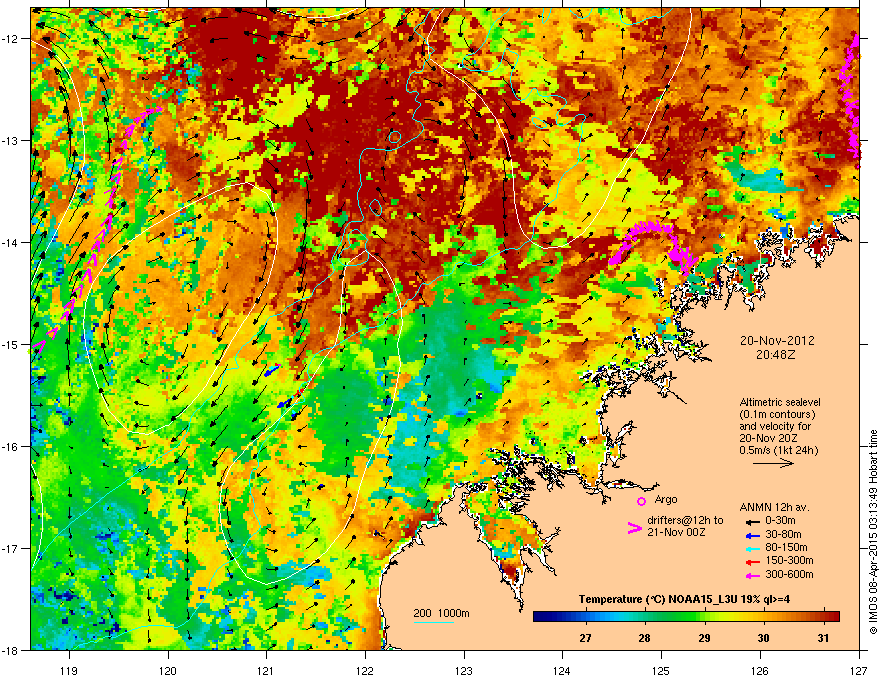
Task: Click the '(0.1m contours)' caption line
Action: [777, 415]
